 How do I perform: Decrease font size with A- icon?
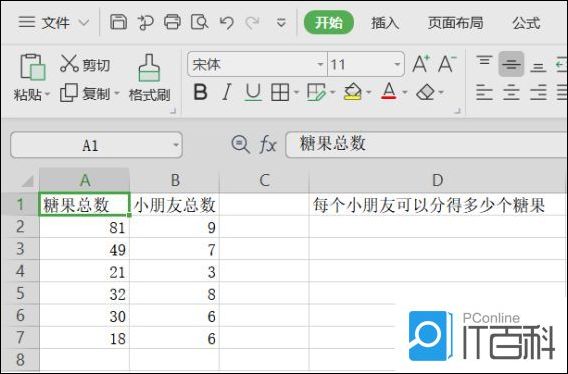tap(447, 64)
